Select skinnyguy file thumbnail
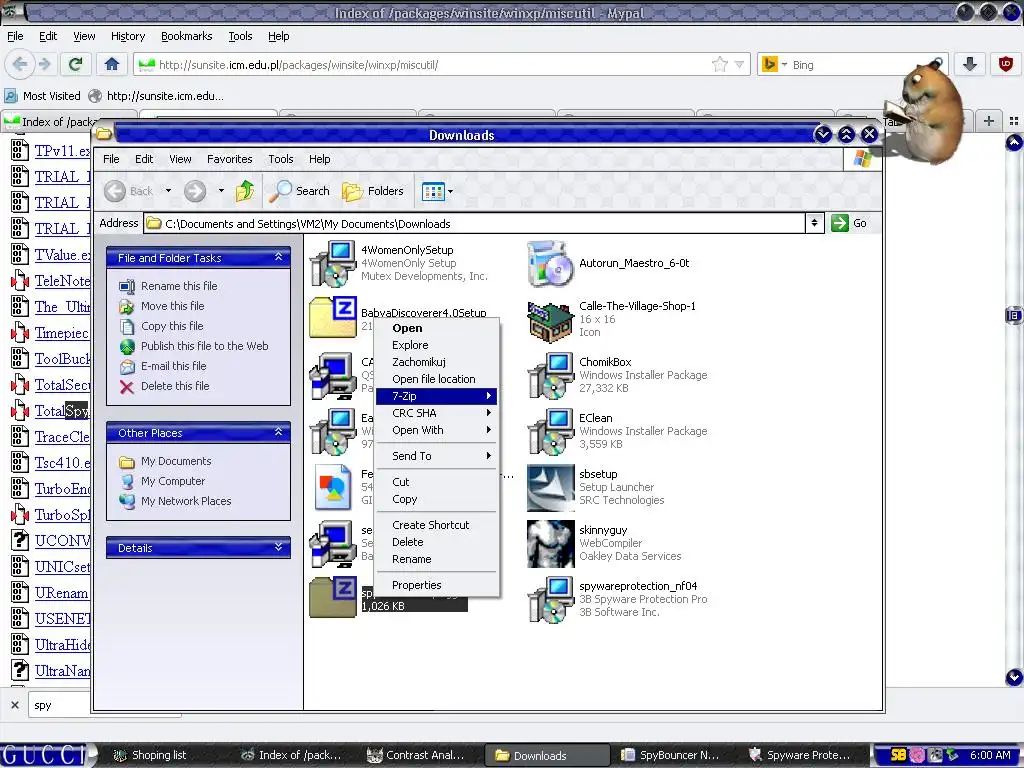The width and height of the screenshot is (1024, 768). [x=551, y=544]
